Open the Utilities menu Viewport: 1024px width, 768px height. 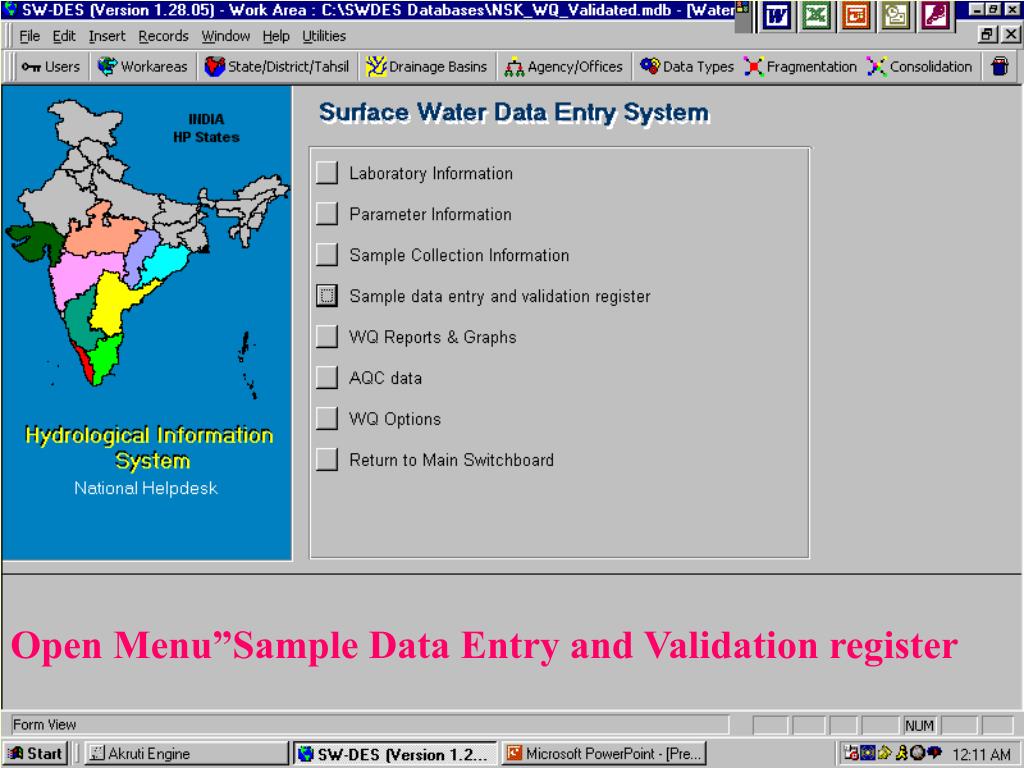(x=324, y=36)
